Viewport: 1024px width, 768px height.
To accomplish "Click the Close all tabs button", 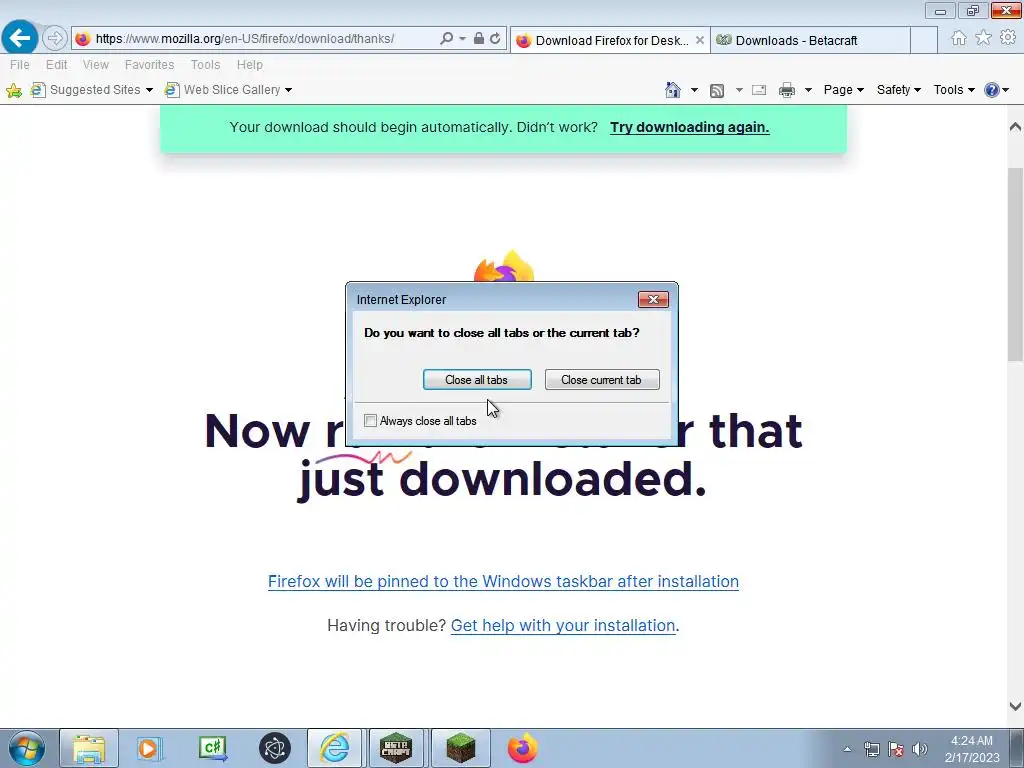I will coord(477,379).
